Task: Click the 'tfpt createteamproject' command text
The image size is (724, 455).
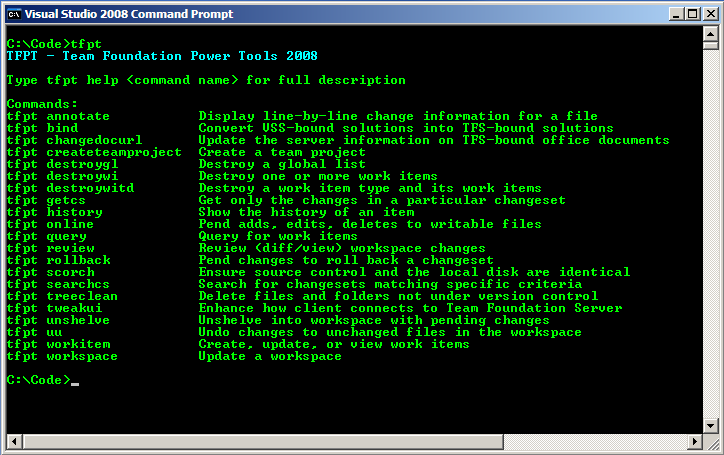Action: pyautogui.click(x=94, y=152)
